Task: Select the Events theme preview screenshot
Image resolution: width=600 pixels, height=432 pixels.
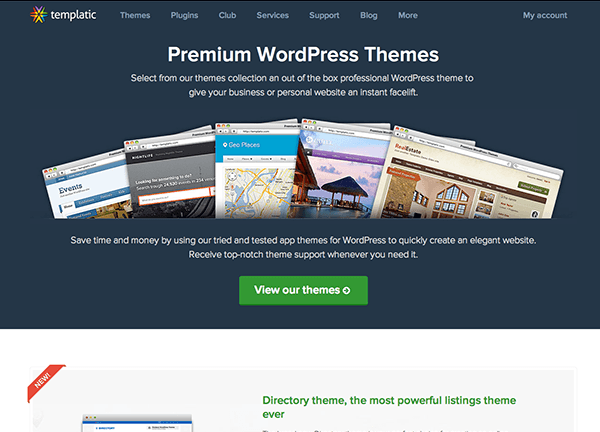Action: coord(85,190)
